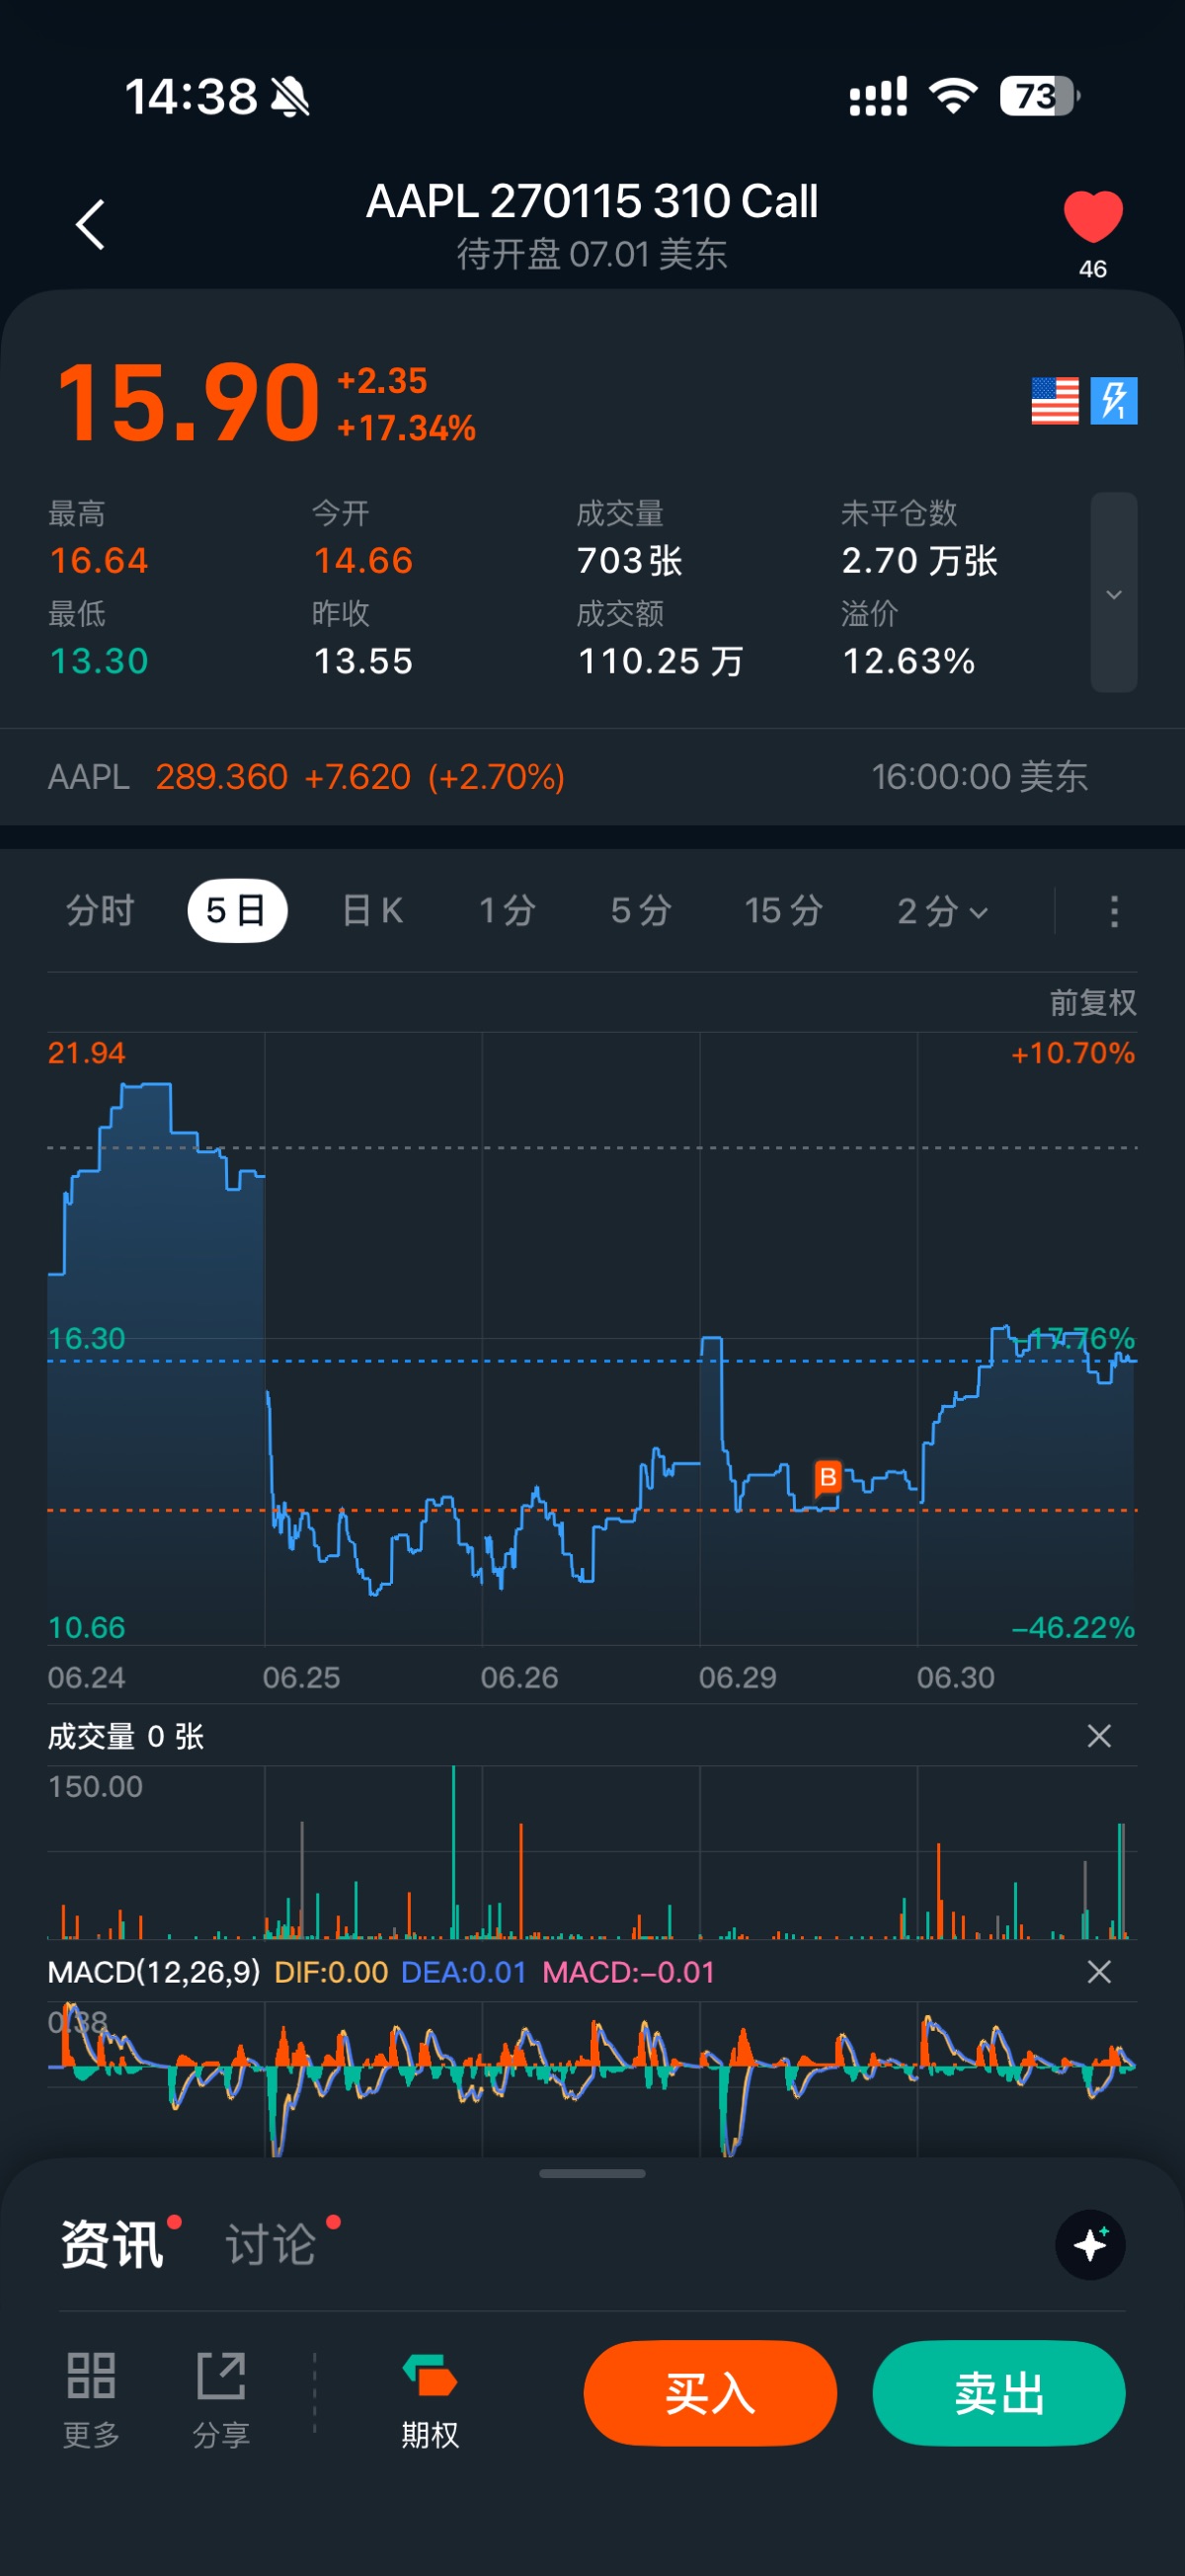Open the 更多 grid menu icon
Viewport: 1185px width, 2576px height.
91,2398
